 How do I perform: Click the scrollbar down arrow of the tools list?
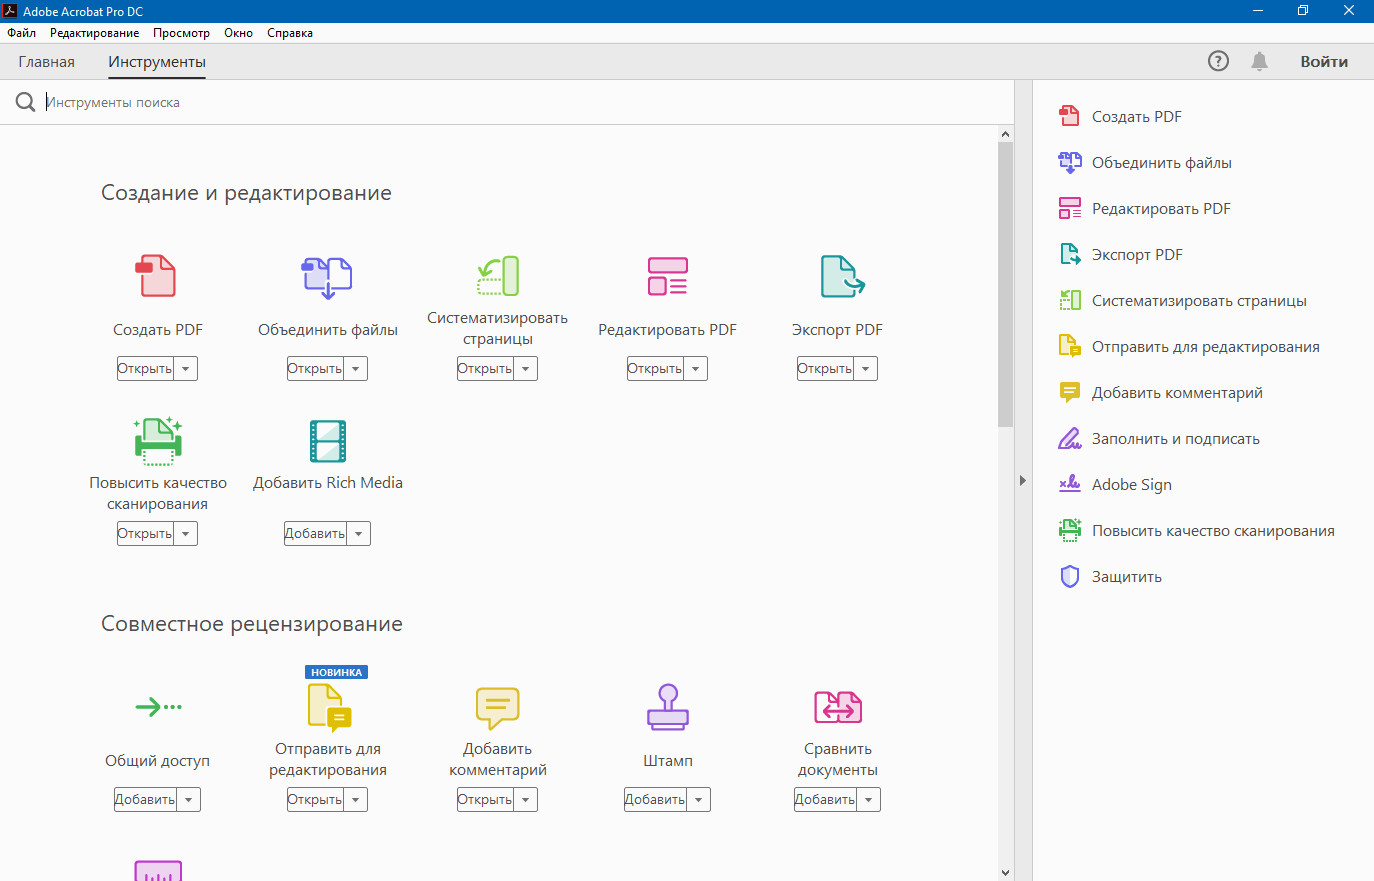[1006, 873]
